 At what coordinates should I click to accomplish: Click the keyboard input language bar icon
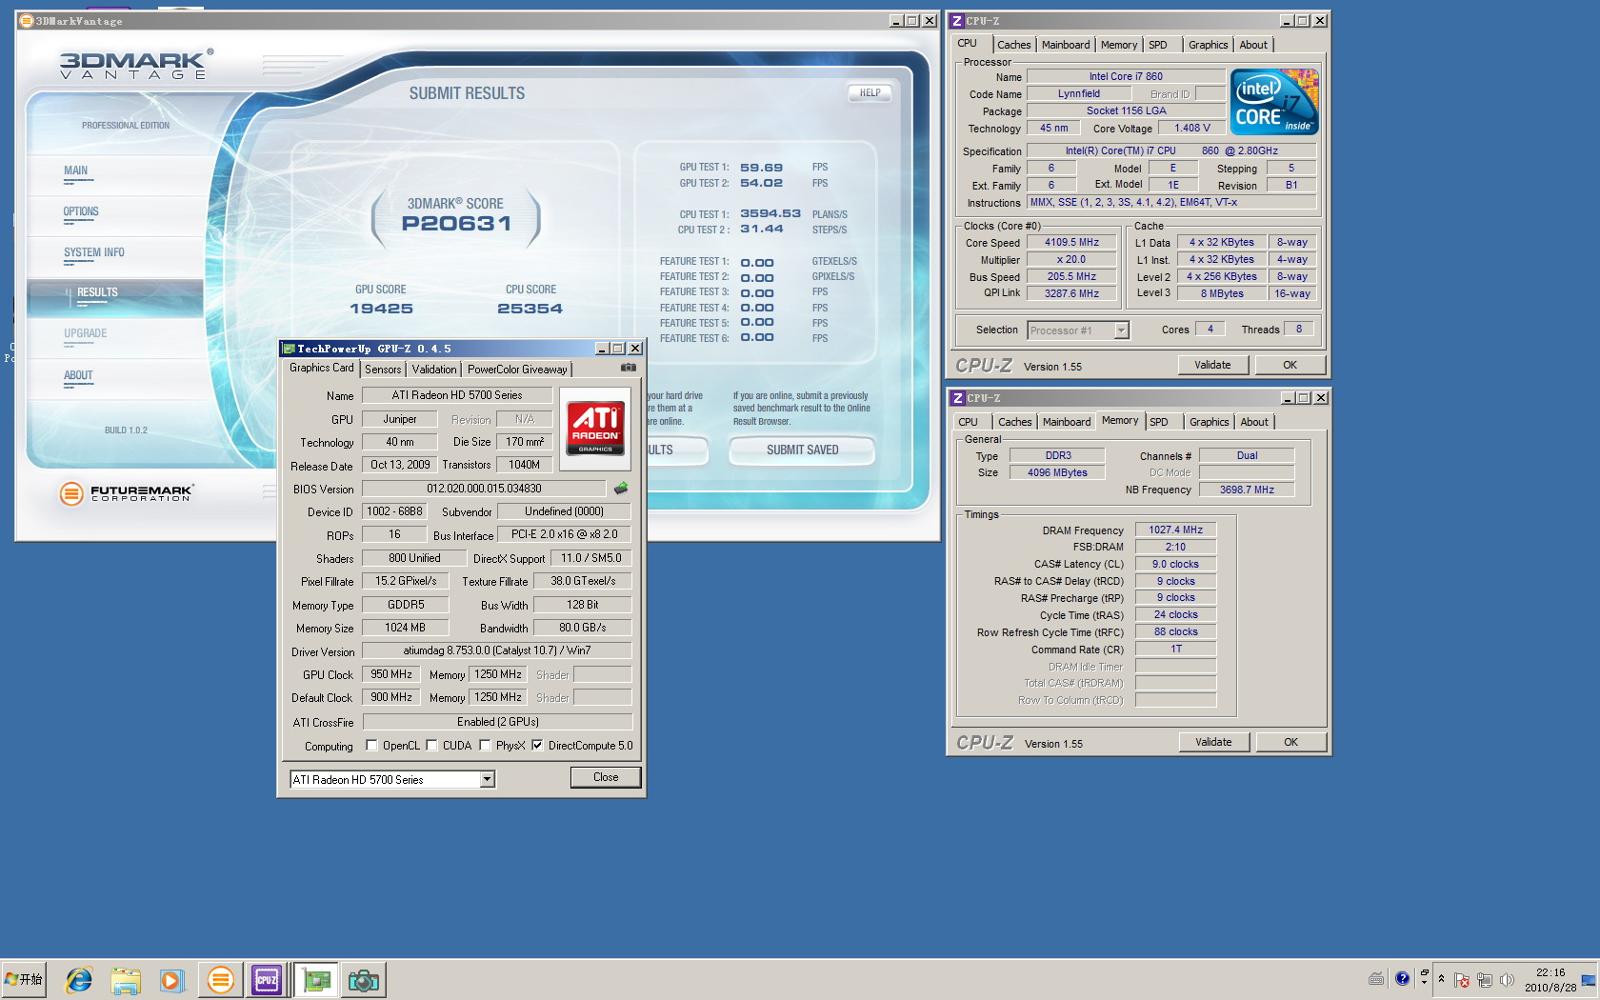(x=1377, y=979)
